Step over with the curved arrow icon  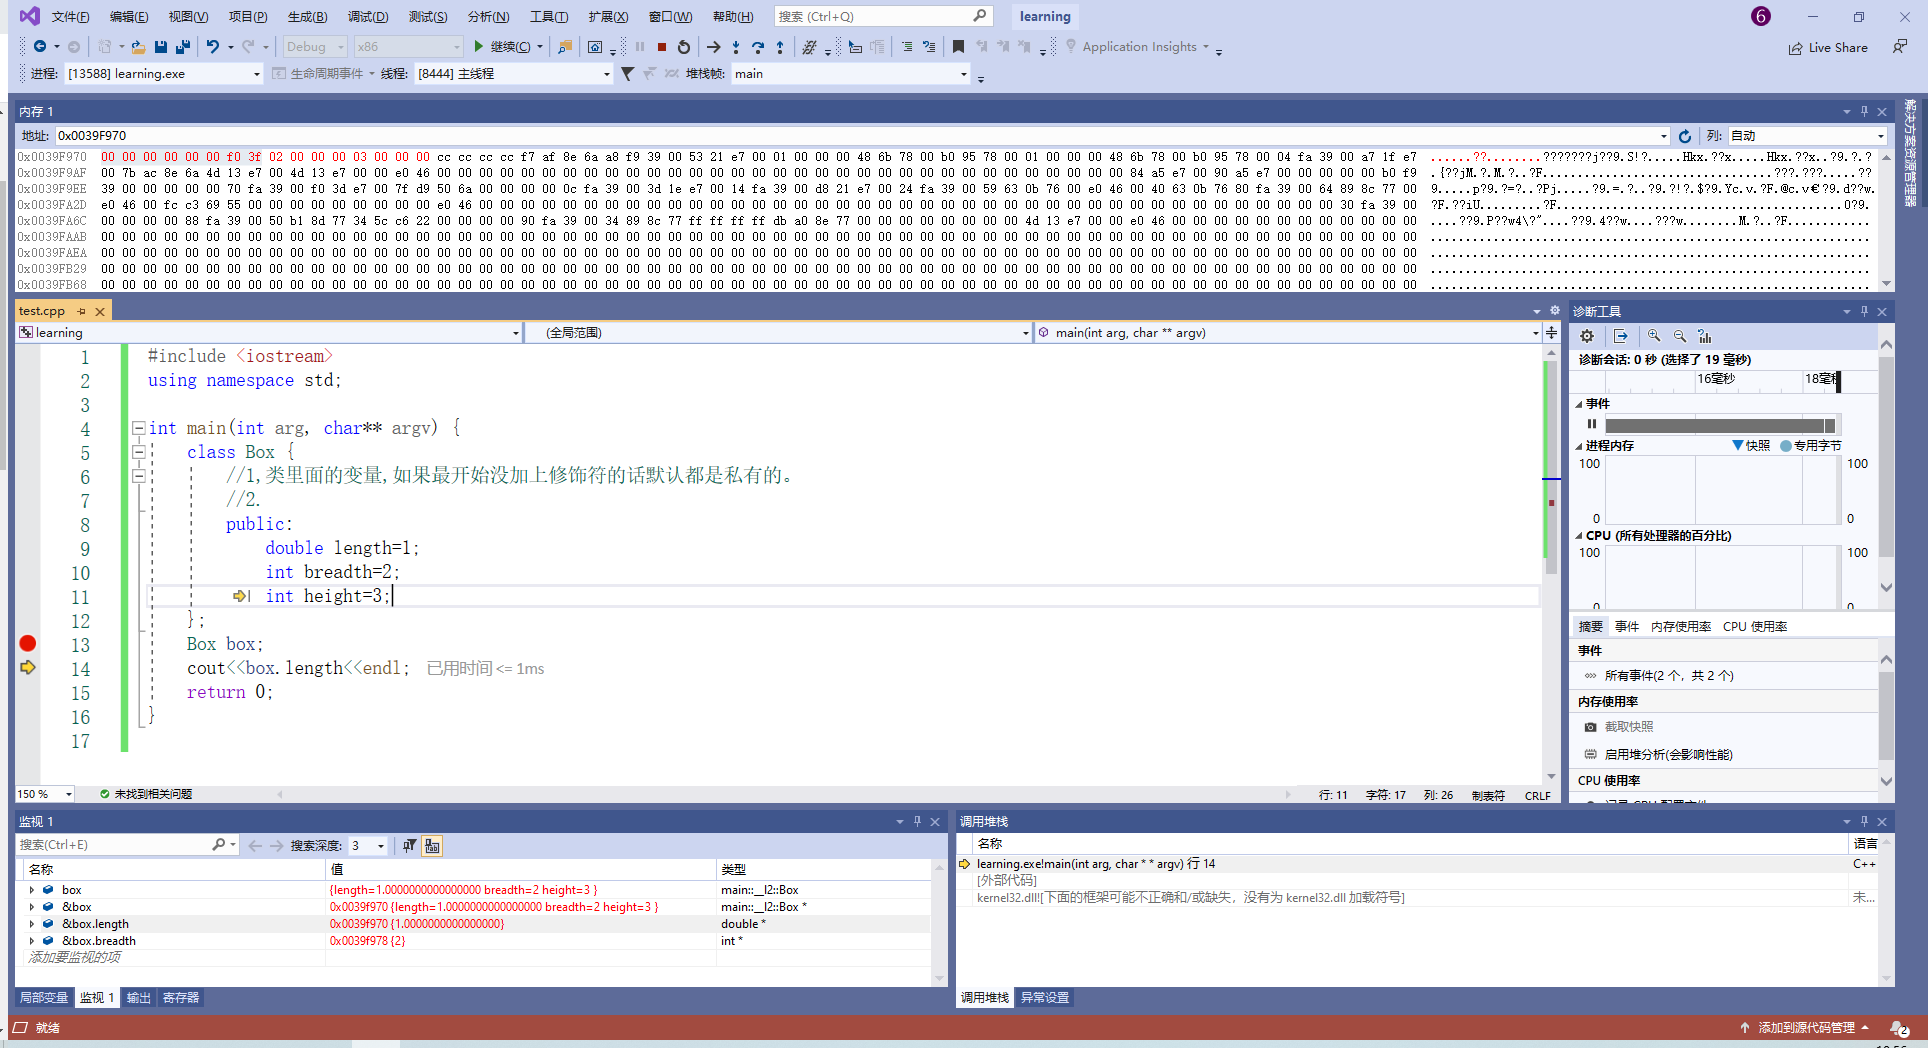pos(758,46)
